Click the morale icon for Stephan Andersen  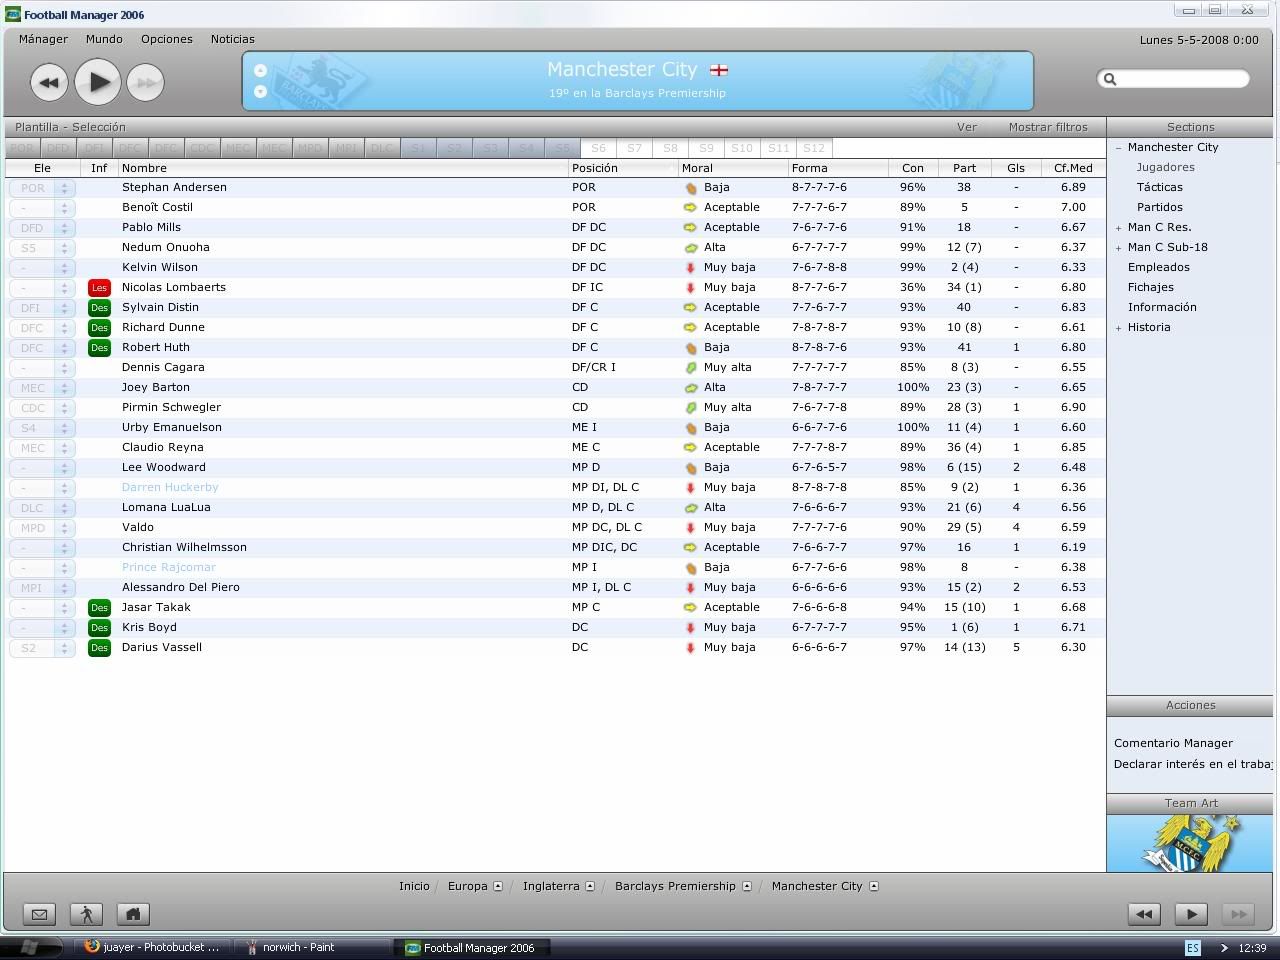pos(690,188)
